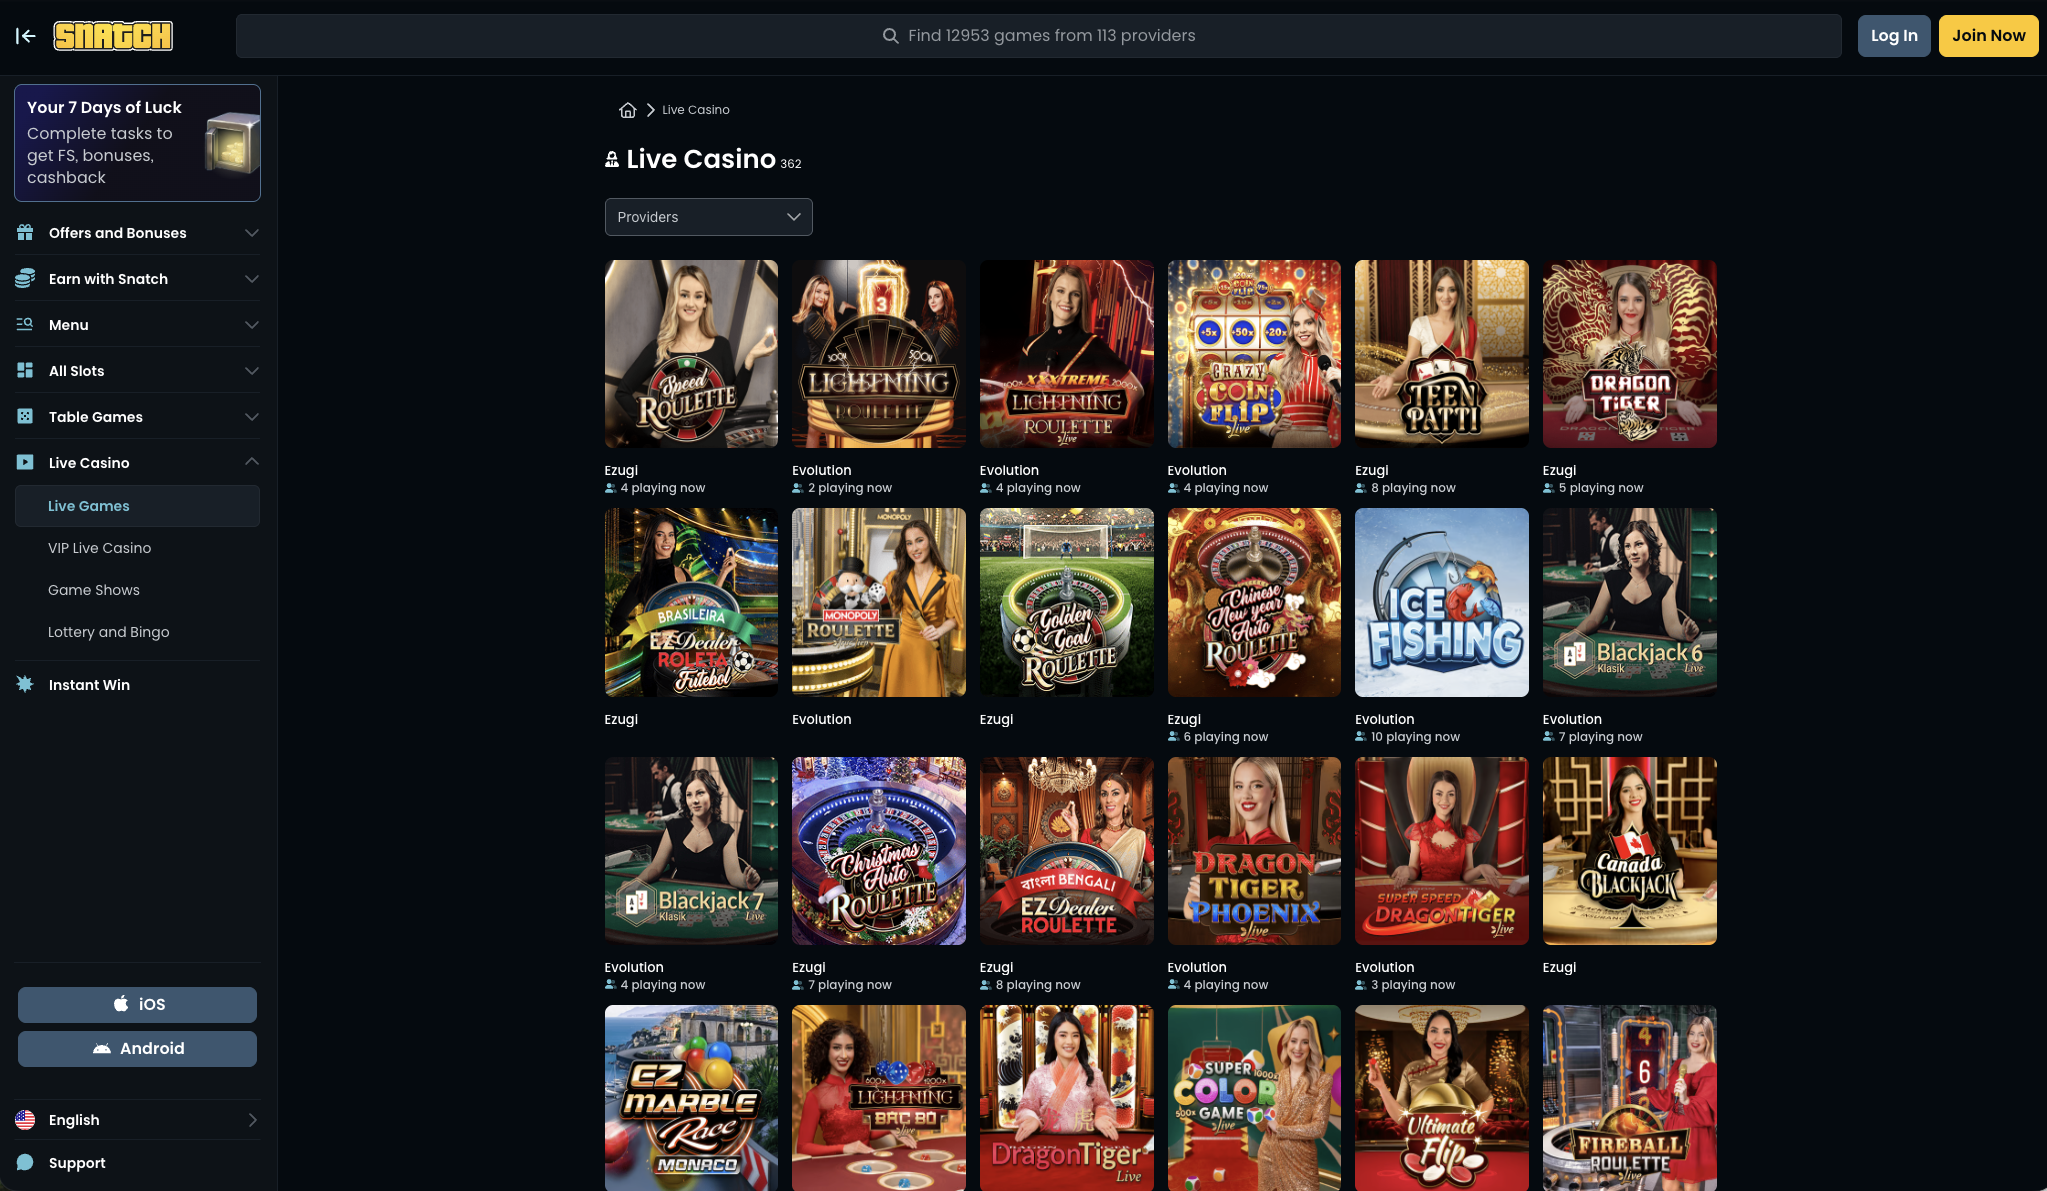Open EZ Marble Race Monaco game
The height and width of the screenshot is (1191, 2047).
click(691, 1098)
